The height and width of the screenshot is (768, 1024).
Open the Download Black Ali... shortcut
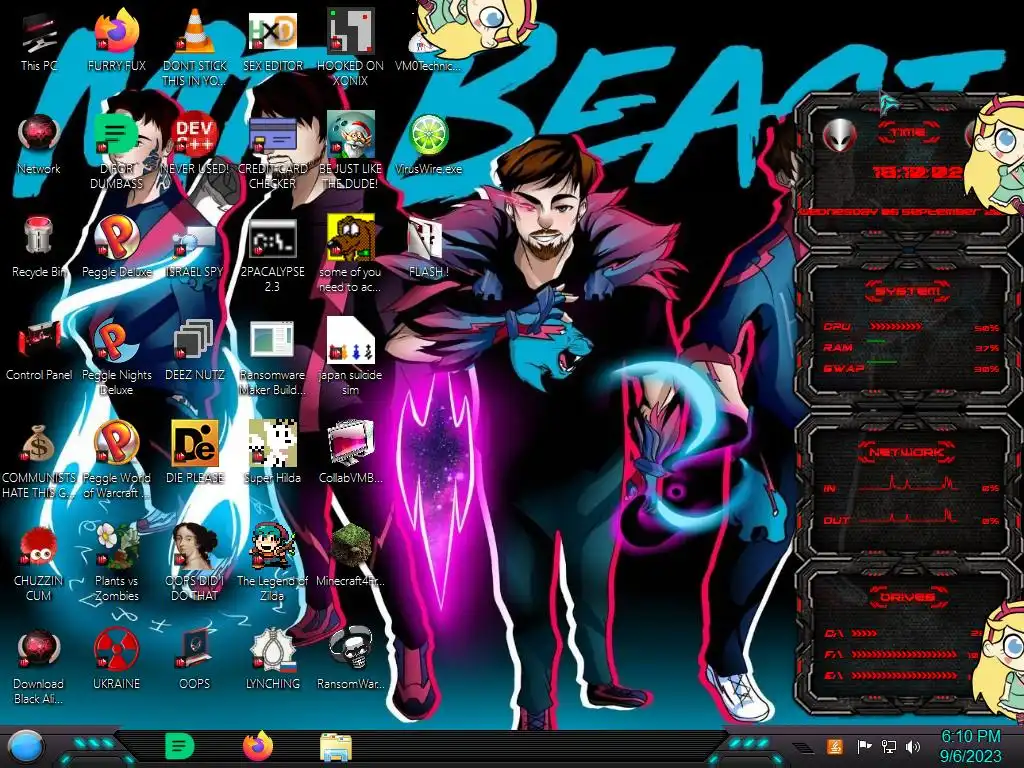(39, 666)
